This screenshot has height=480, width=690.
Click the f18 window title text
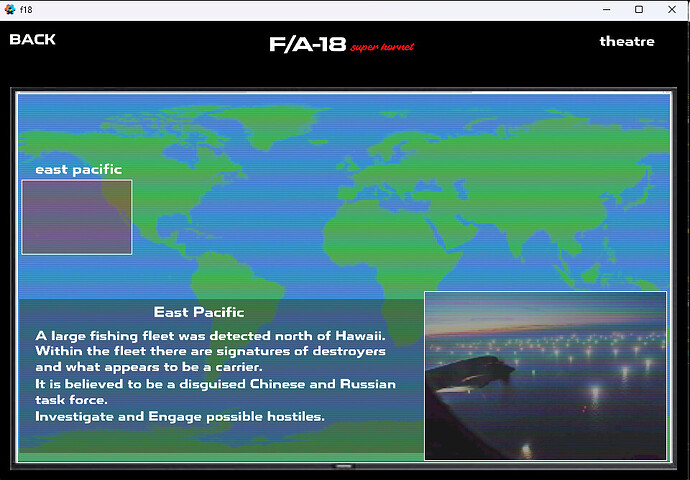tap(26, 9)
